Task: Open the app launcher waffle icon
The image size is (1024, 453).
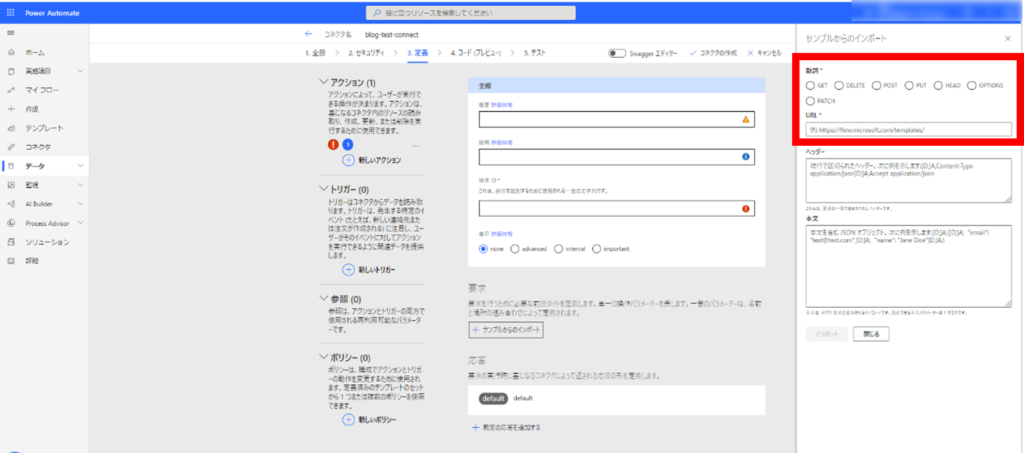Action: (x=10, y=13)
